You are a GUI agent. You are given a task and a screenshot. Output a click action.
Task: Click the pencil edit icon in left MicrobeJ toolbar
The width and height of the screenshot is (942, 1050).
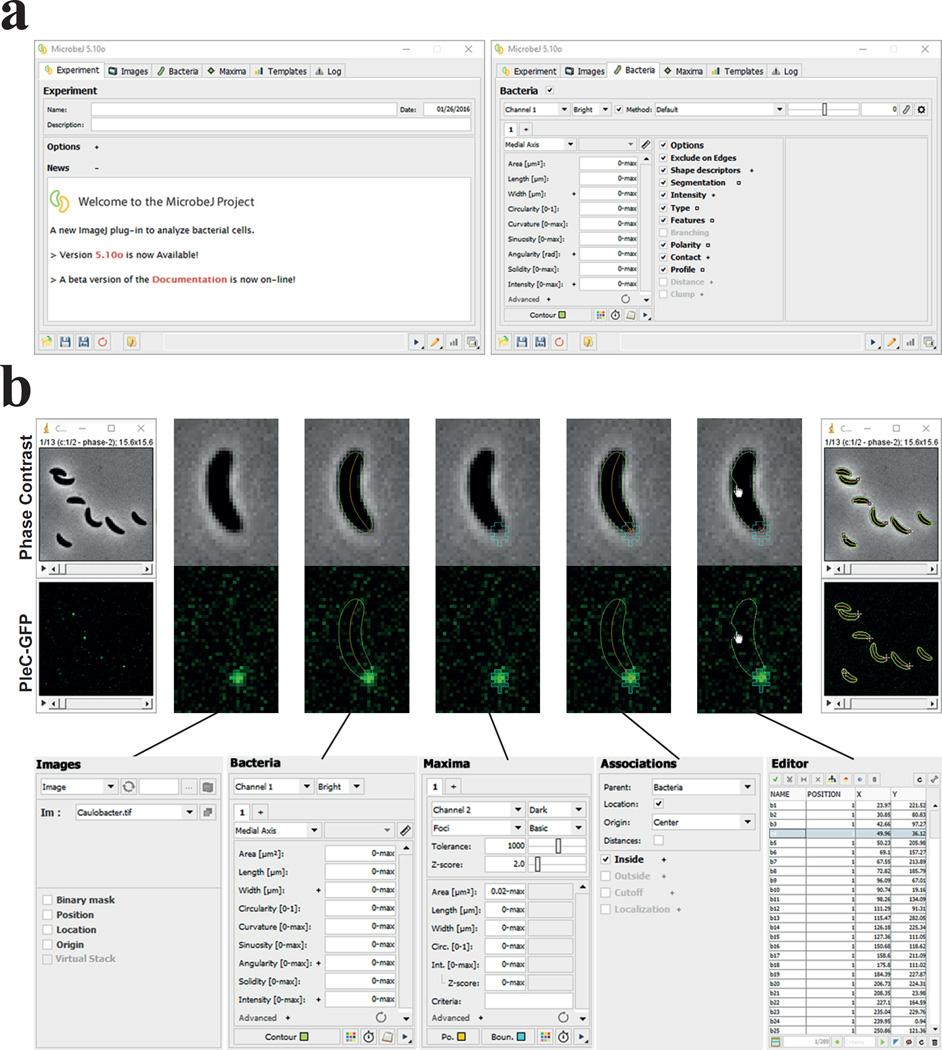[436, 342]
